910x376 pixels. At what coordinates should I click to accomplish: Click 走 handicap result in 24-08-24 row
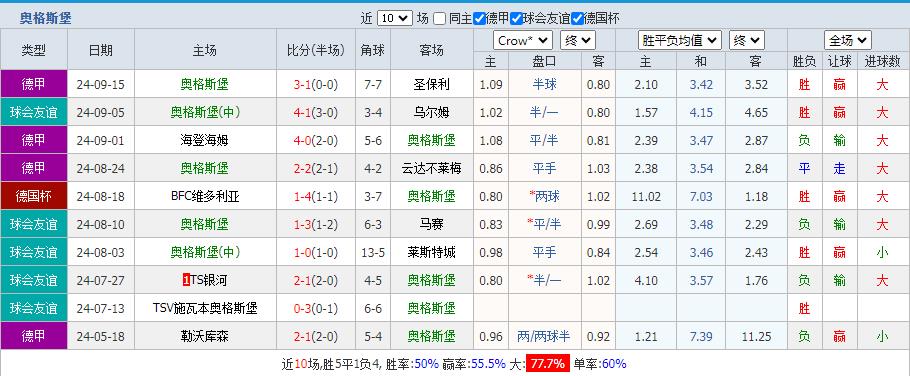pos(839,168)
